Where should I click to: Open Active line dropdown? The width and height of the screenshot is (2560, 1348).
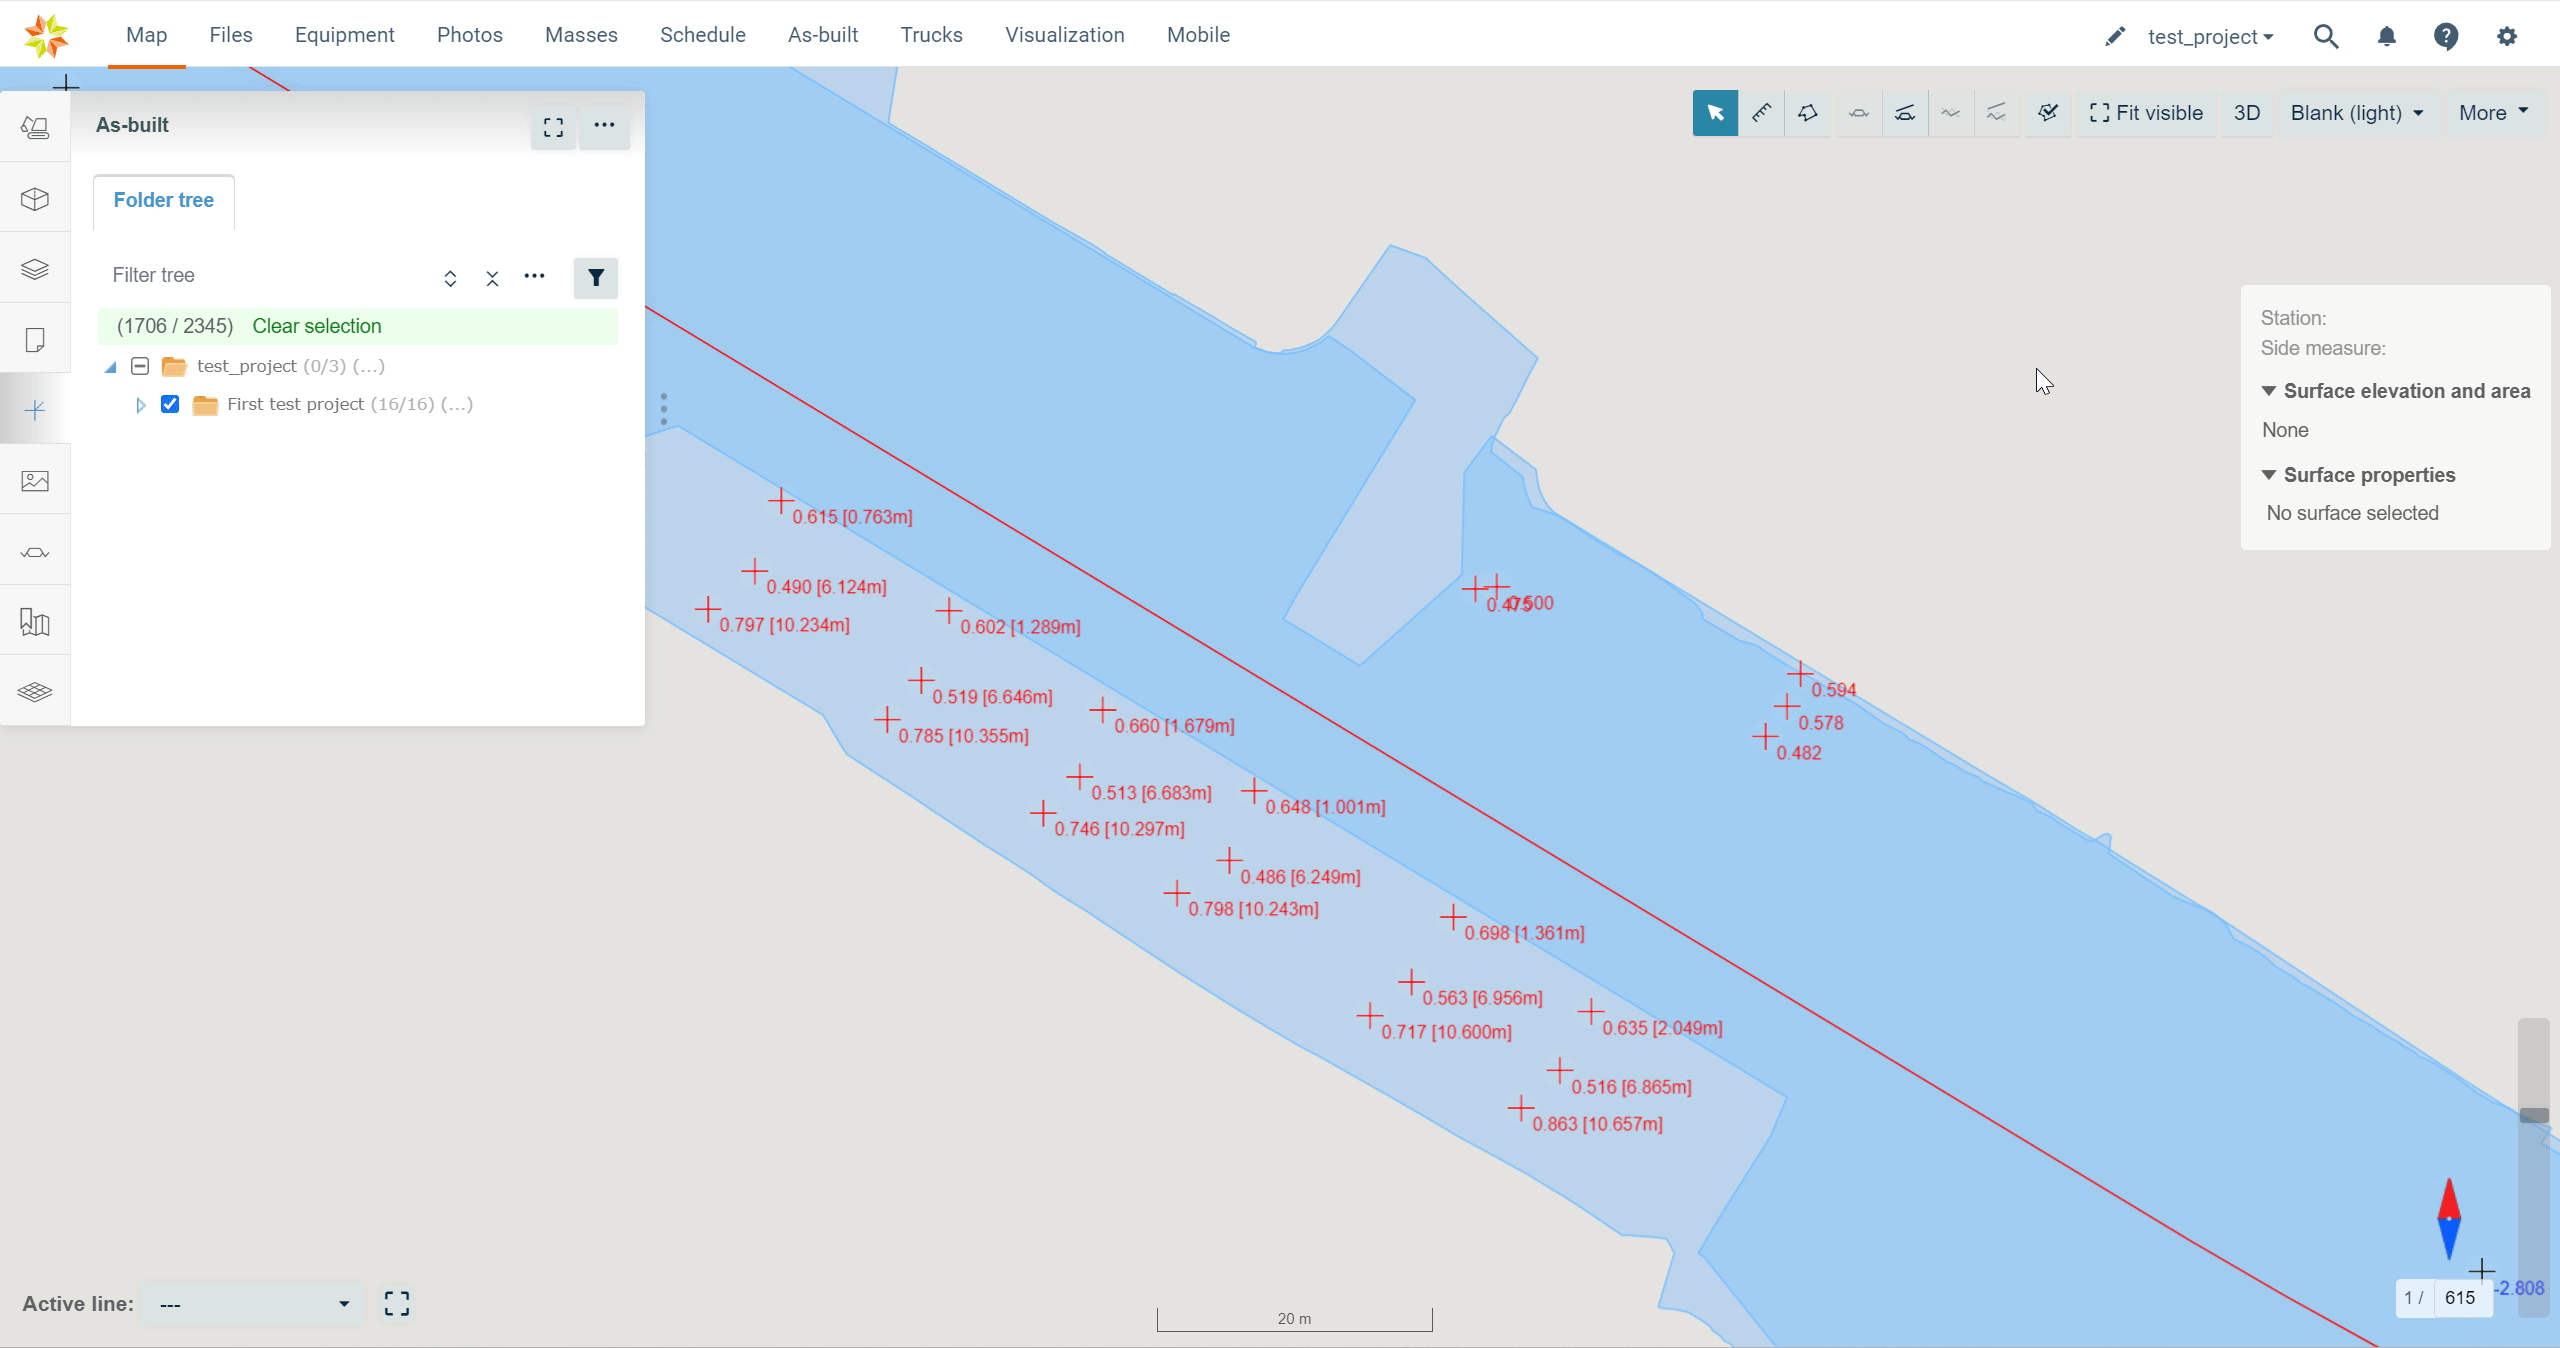click(253, 1304)
